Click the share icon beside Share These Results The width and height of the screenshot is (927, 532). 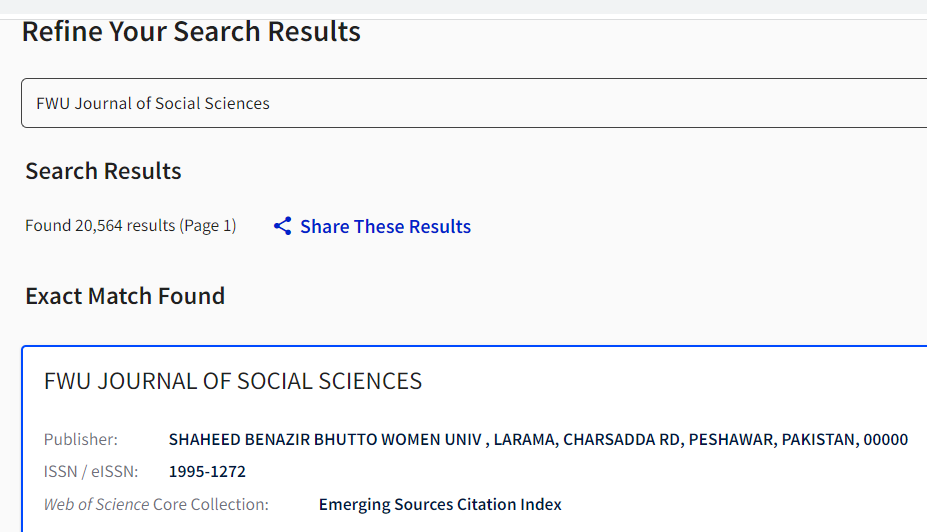[x=283, y=226]
